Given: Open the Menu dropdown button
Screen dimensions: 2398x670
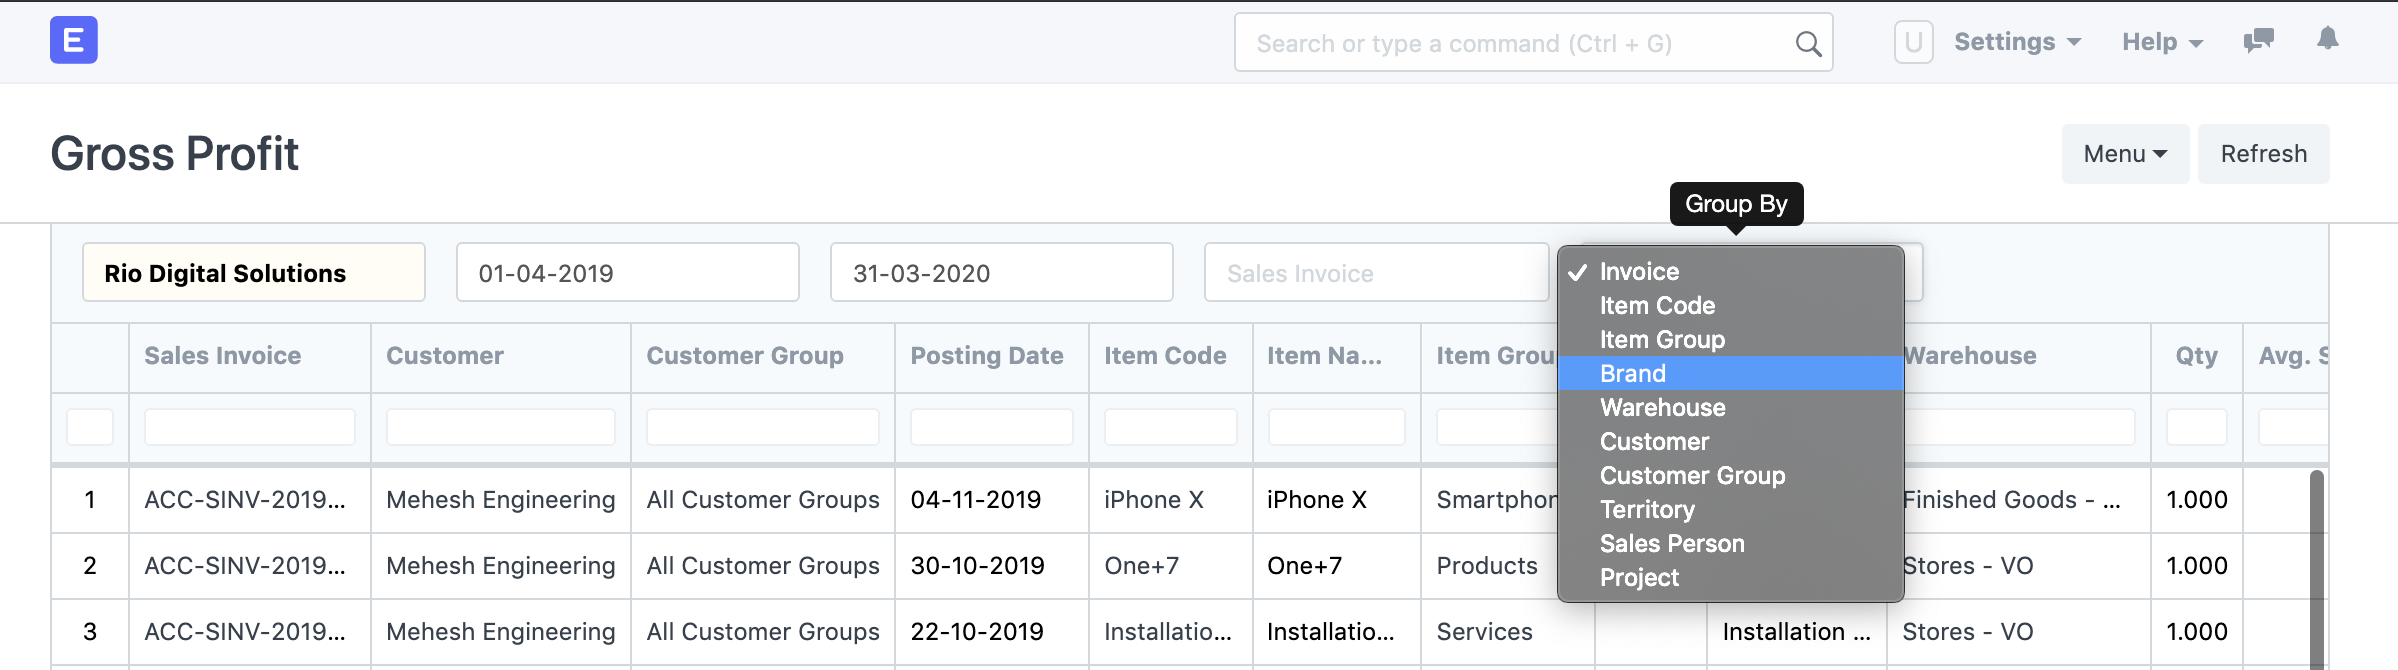Looking at the screenshot, I should 2125,154.
